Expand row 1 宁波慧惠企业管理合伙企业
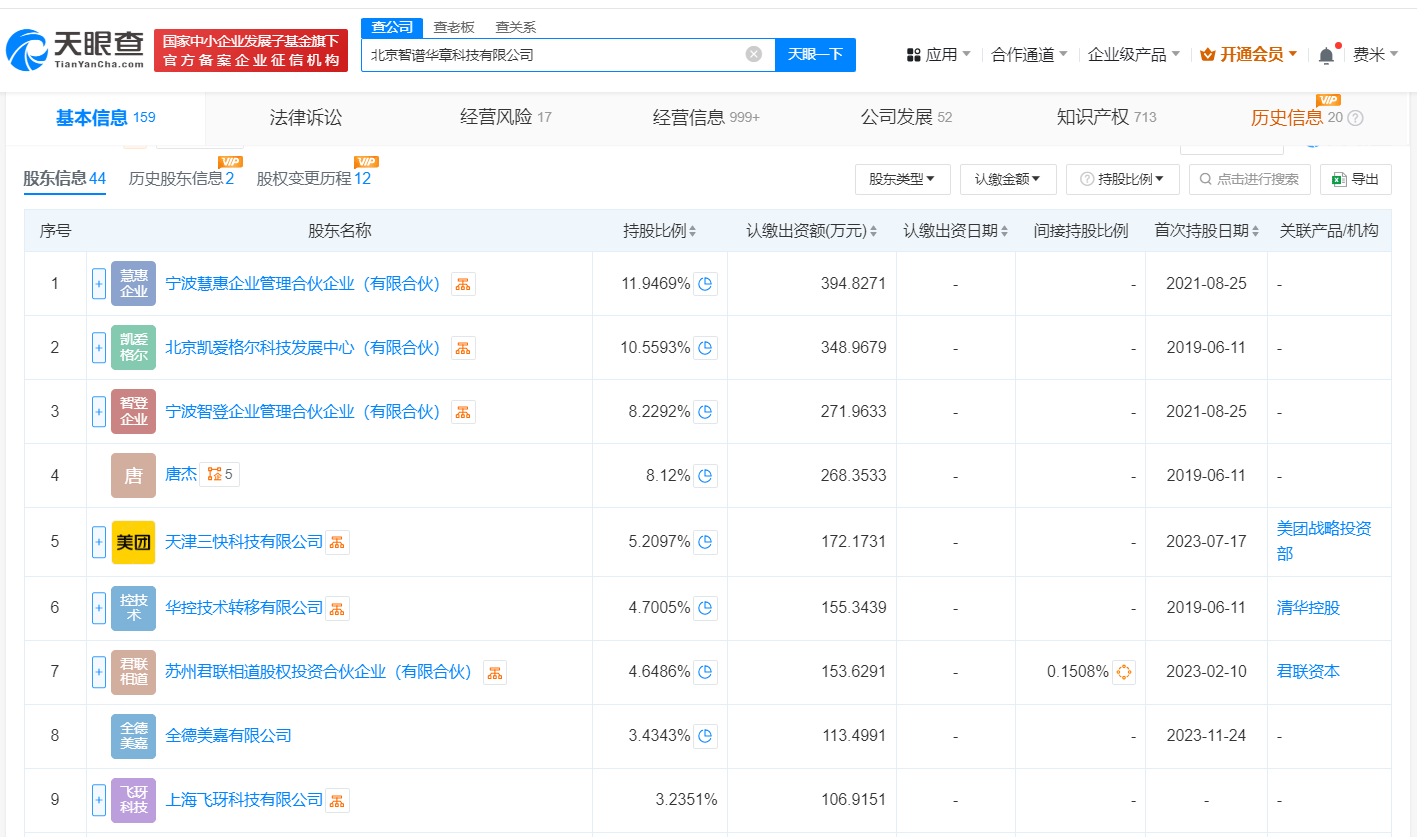Screen dimensions: 1417x837 click(x=99, y=284)
